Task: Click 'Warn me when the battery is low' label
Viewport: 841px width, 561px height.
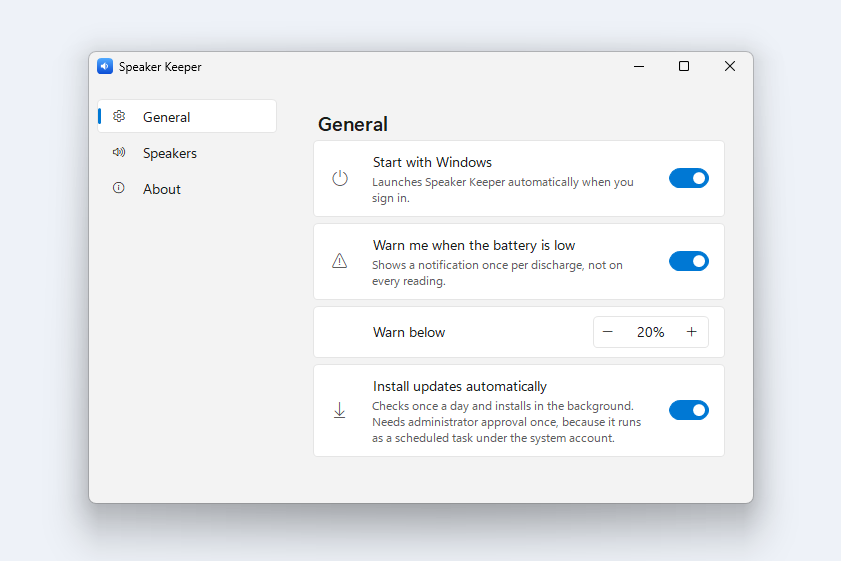Action: click(x=474, y=245)
